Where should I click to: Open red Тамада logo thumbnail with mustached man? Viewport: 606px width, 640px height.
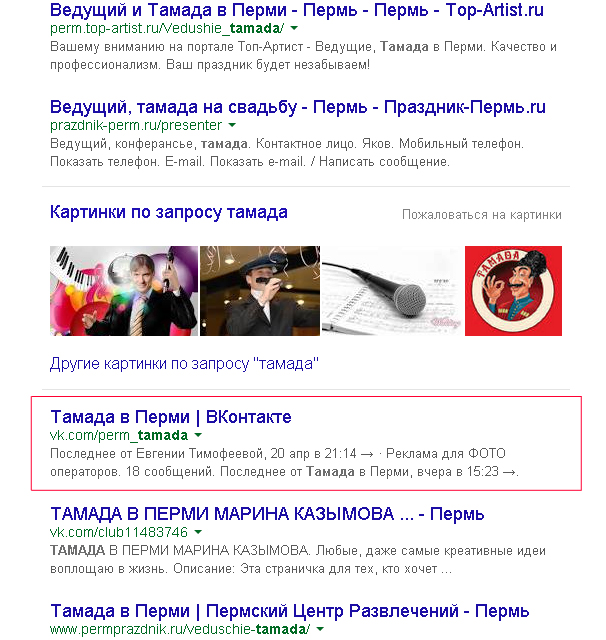513,291
